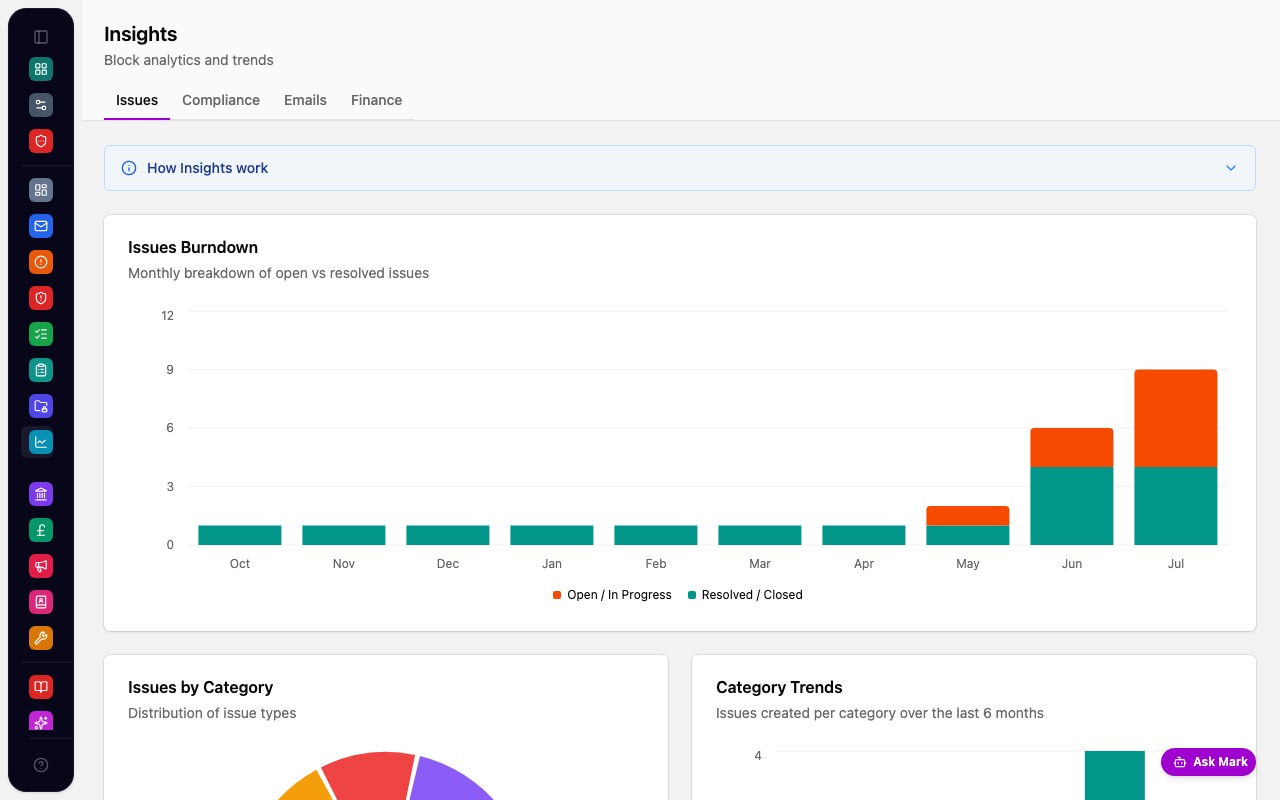Click the Issues by Category heading
The image size is (1280, 800).
tap(200, 687)
